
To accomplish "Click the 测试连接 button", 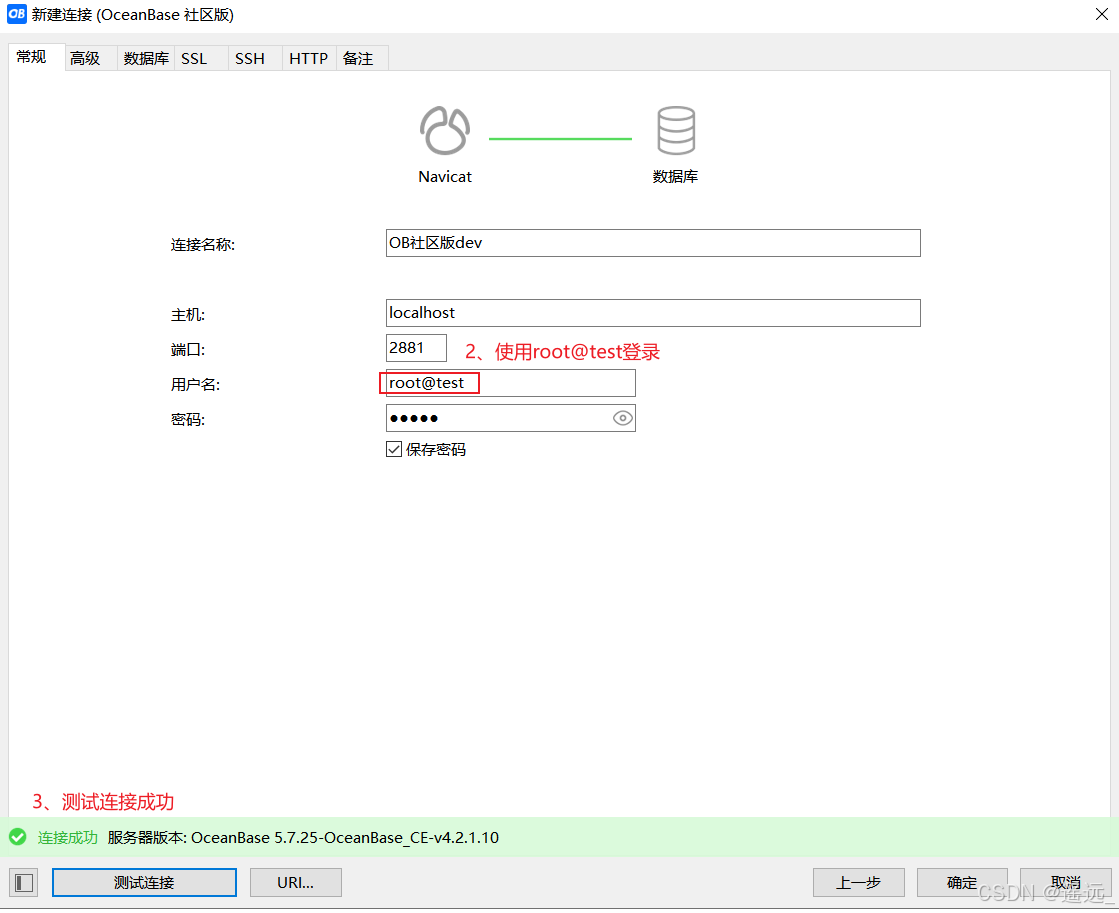I will (x=144, y=882).
